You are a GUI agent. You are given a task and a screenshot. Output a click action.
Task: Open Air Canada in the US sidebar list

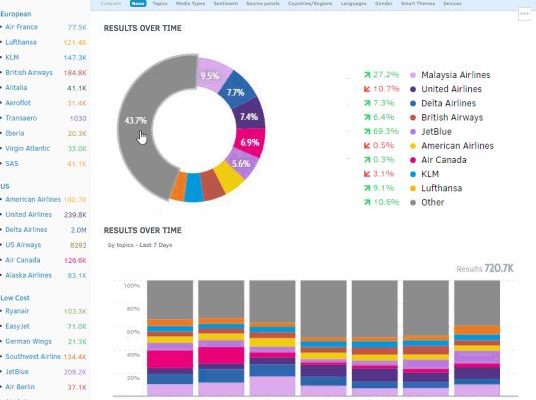(23, 260)
